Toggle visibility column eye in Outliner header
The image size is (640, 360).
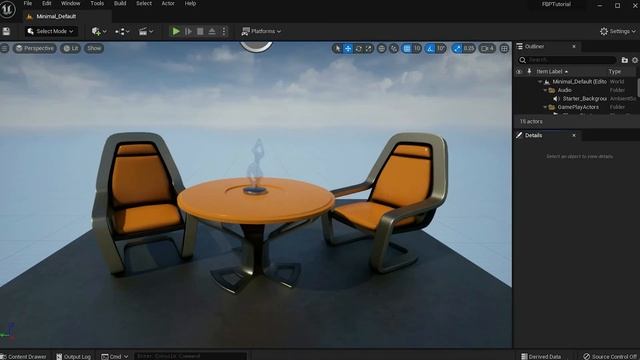[x=519, y=72]
